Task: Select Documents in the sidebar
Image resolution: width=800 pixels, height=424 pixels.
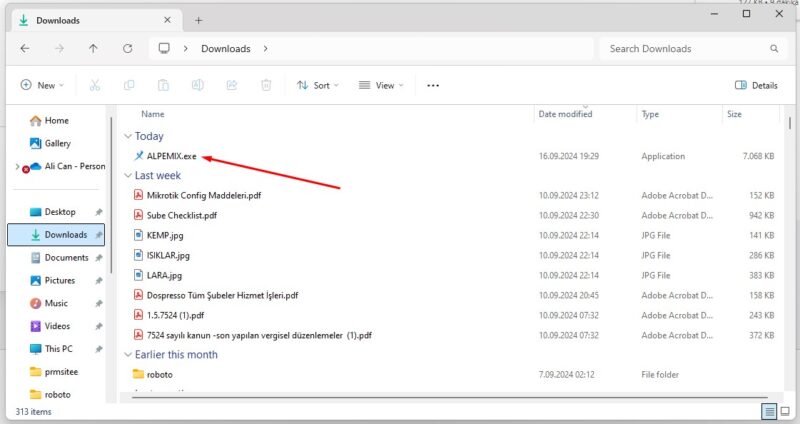Action: pos(66,257)
